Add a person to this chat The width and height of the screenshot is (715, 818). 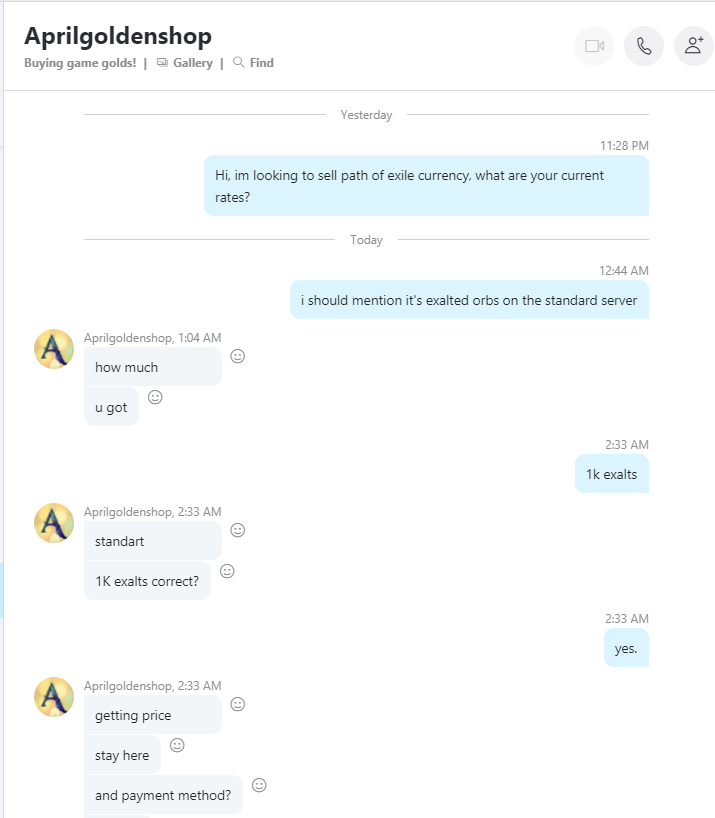point(694,46)
